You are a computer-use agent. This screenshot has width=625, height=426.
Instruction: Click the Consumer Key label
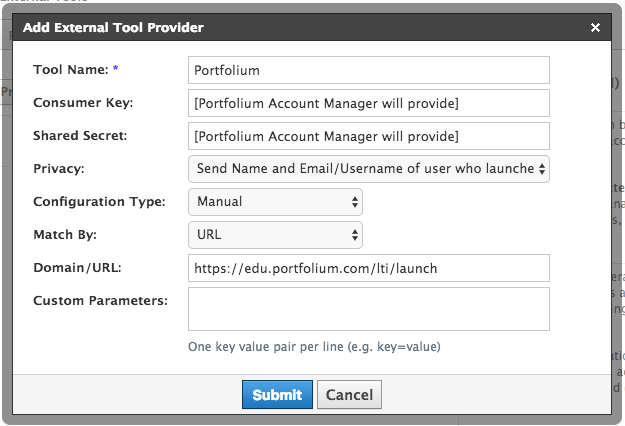coord(82,103)
